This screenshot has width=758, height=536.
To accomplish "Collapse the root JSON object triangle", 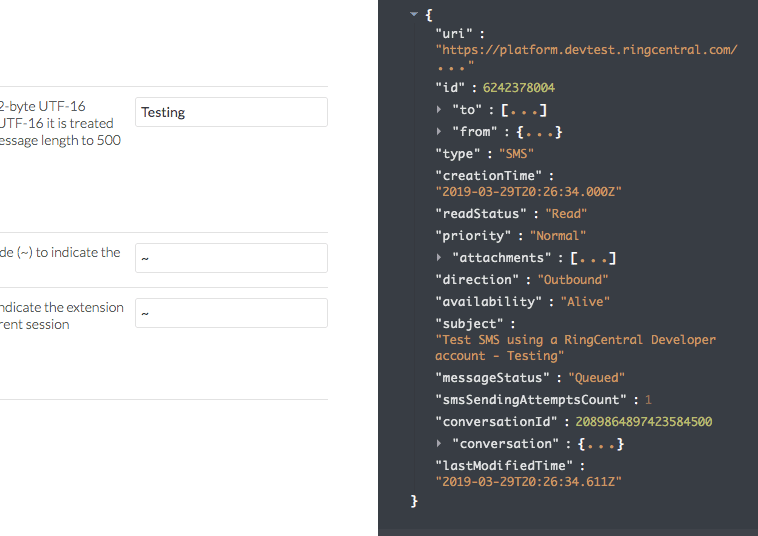I will [x=412, y=15].
